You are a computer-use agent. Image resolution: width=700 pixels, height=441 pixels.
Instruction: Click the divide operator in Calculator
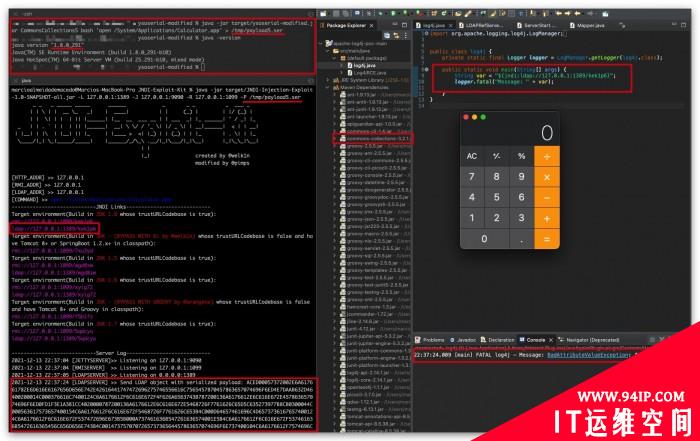coord(547,156)
